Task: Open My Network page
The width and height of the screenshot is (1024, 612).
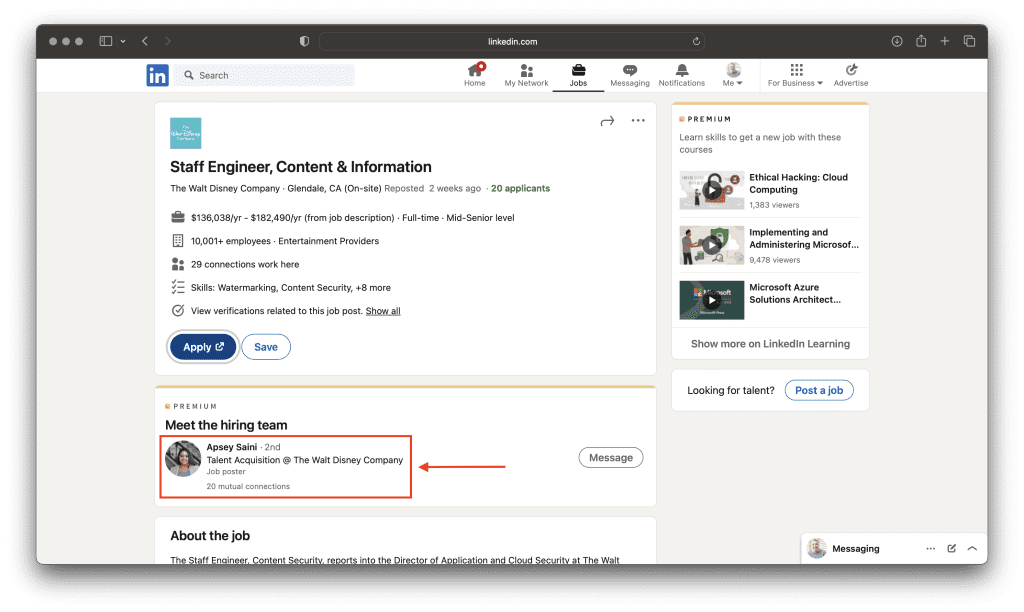Action: (526, 75)
